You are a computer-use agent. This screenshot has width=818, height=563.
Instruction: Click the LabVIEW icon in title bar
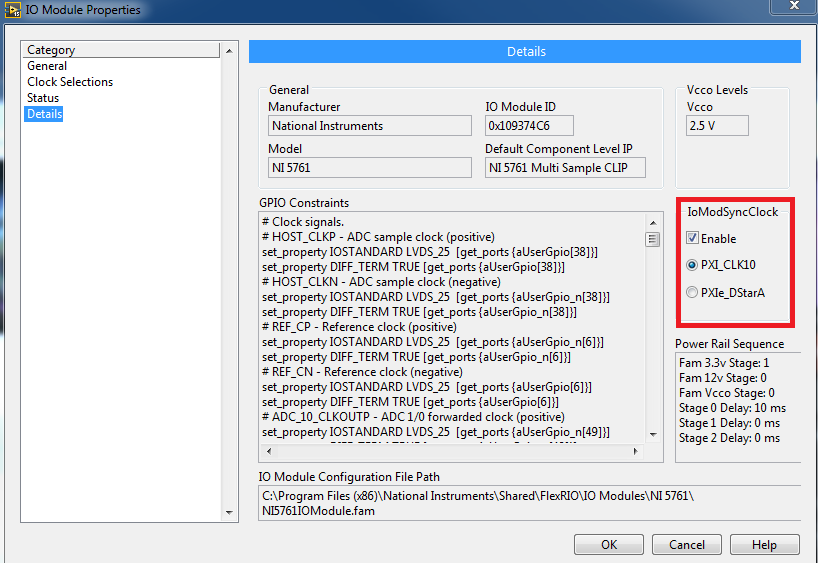pos(13,10)
